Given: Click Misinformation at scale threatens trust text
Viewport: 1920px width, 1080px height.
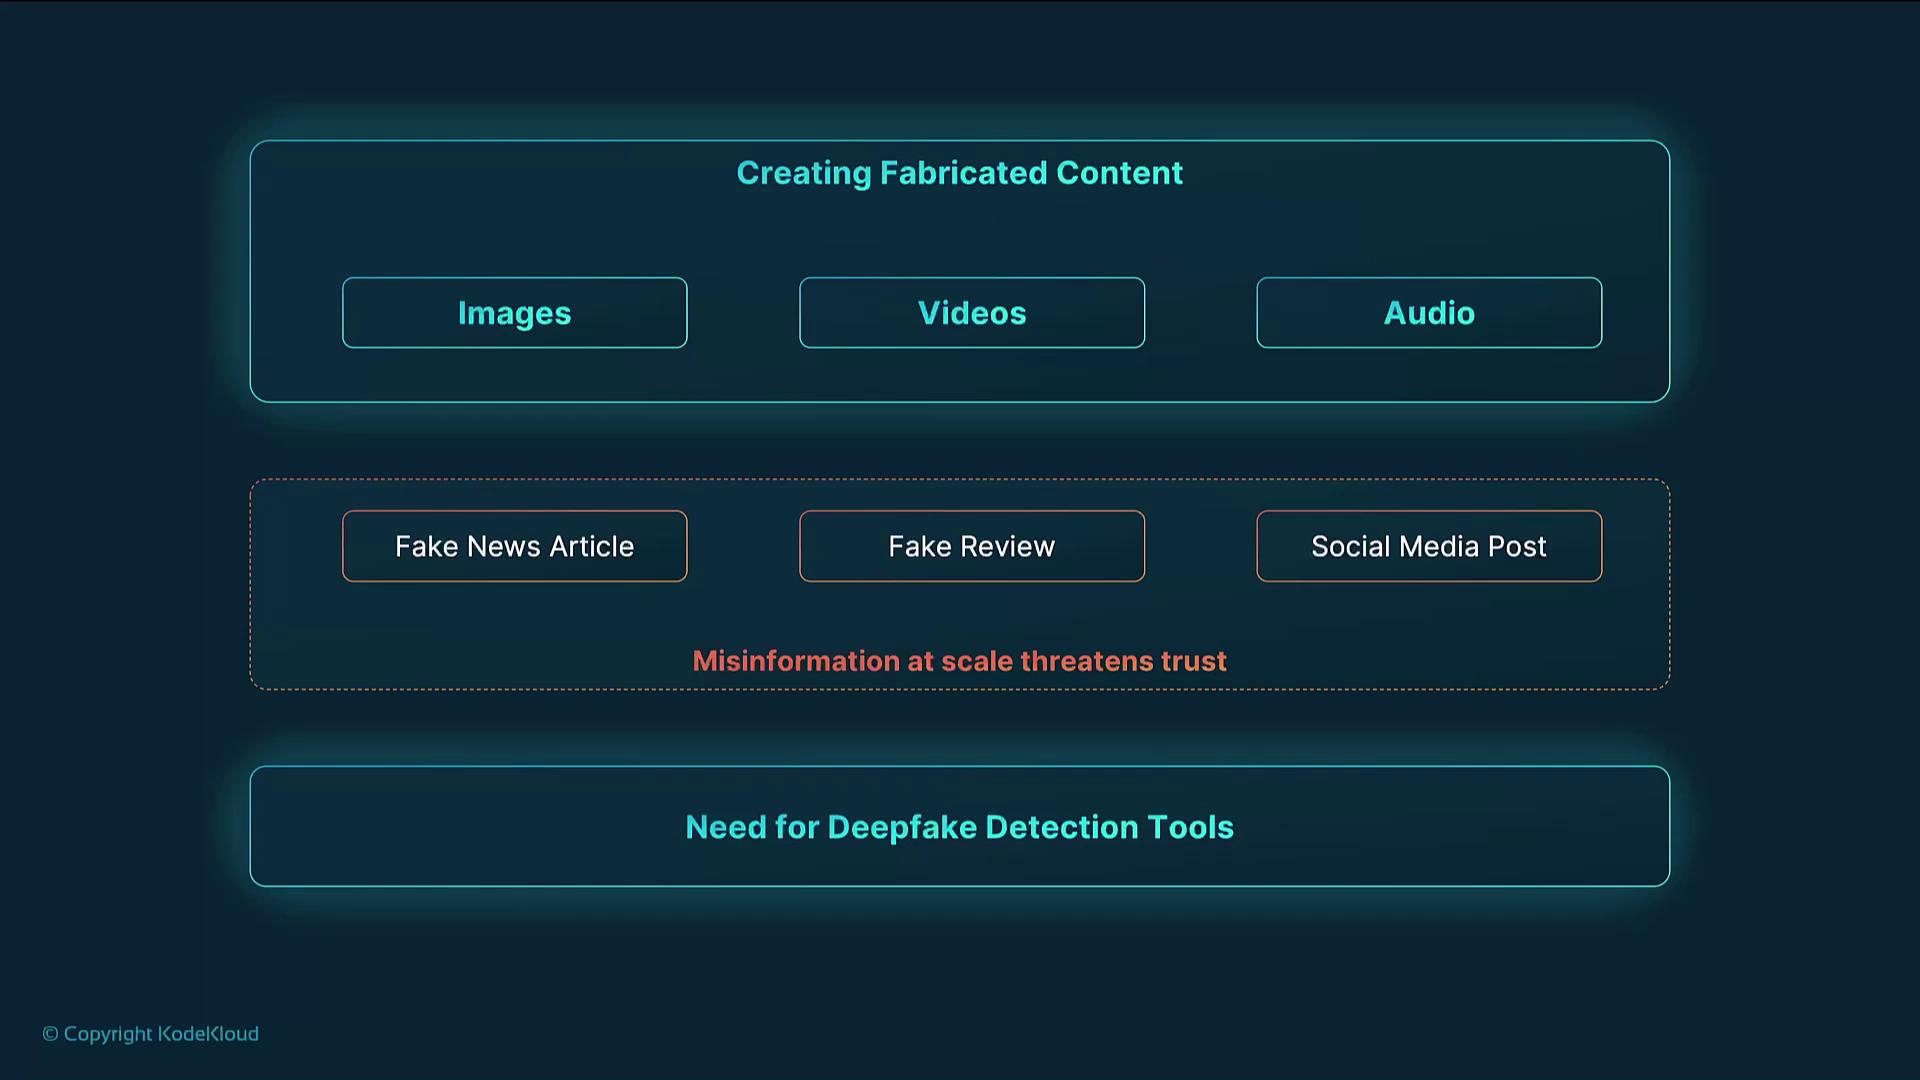Looking at the screenshot, I should click(959, 661).
